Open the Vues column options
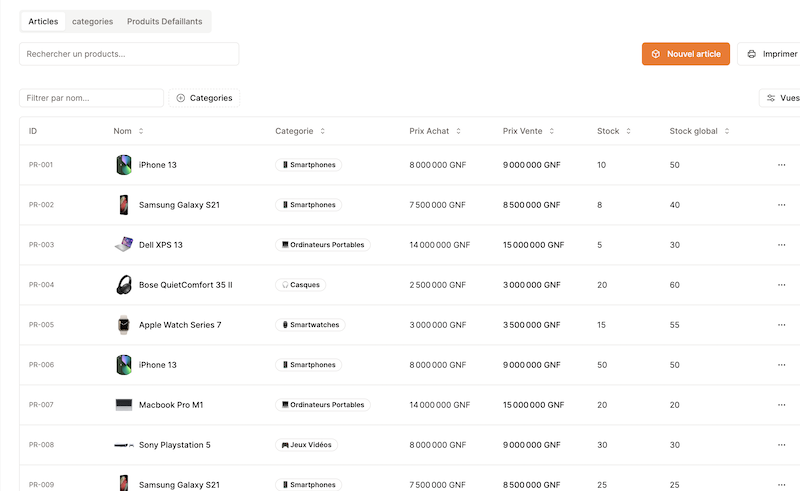The height and width of the screenshot is (491, 800). click(x=781, y=98)
